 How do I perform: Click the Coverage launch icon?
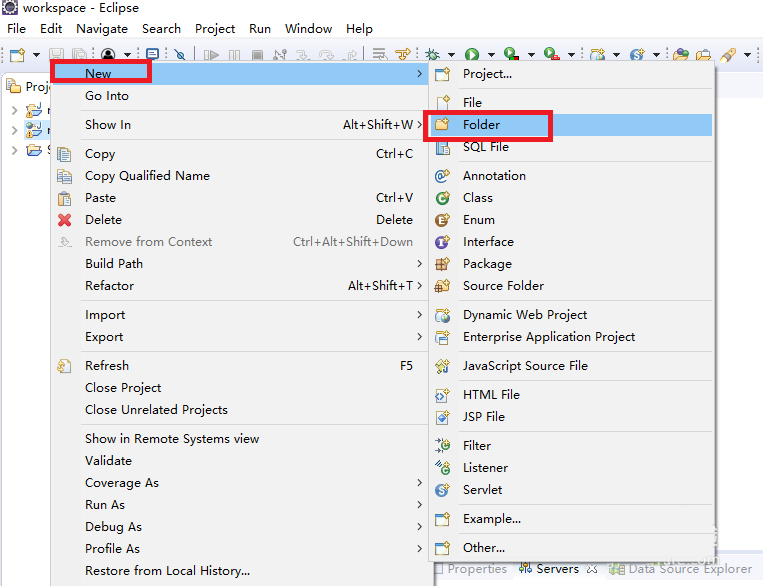(x=511, y=55)
